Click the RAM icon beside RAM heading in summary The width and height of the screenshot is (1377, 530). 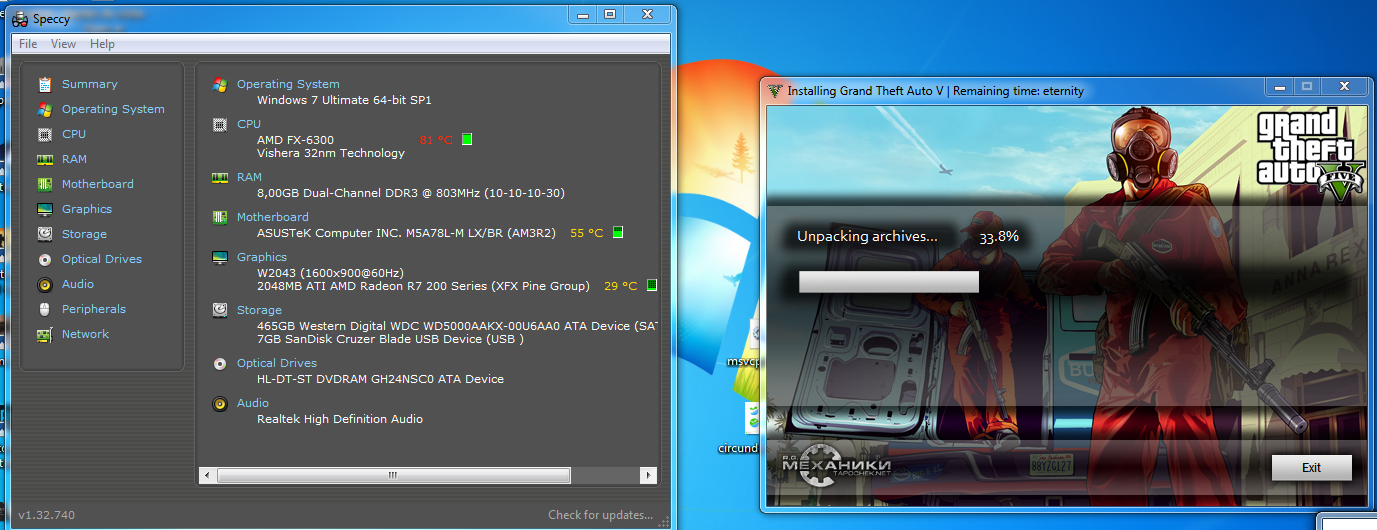[219, 177]
